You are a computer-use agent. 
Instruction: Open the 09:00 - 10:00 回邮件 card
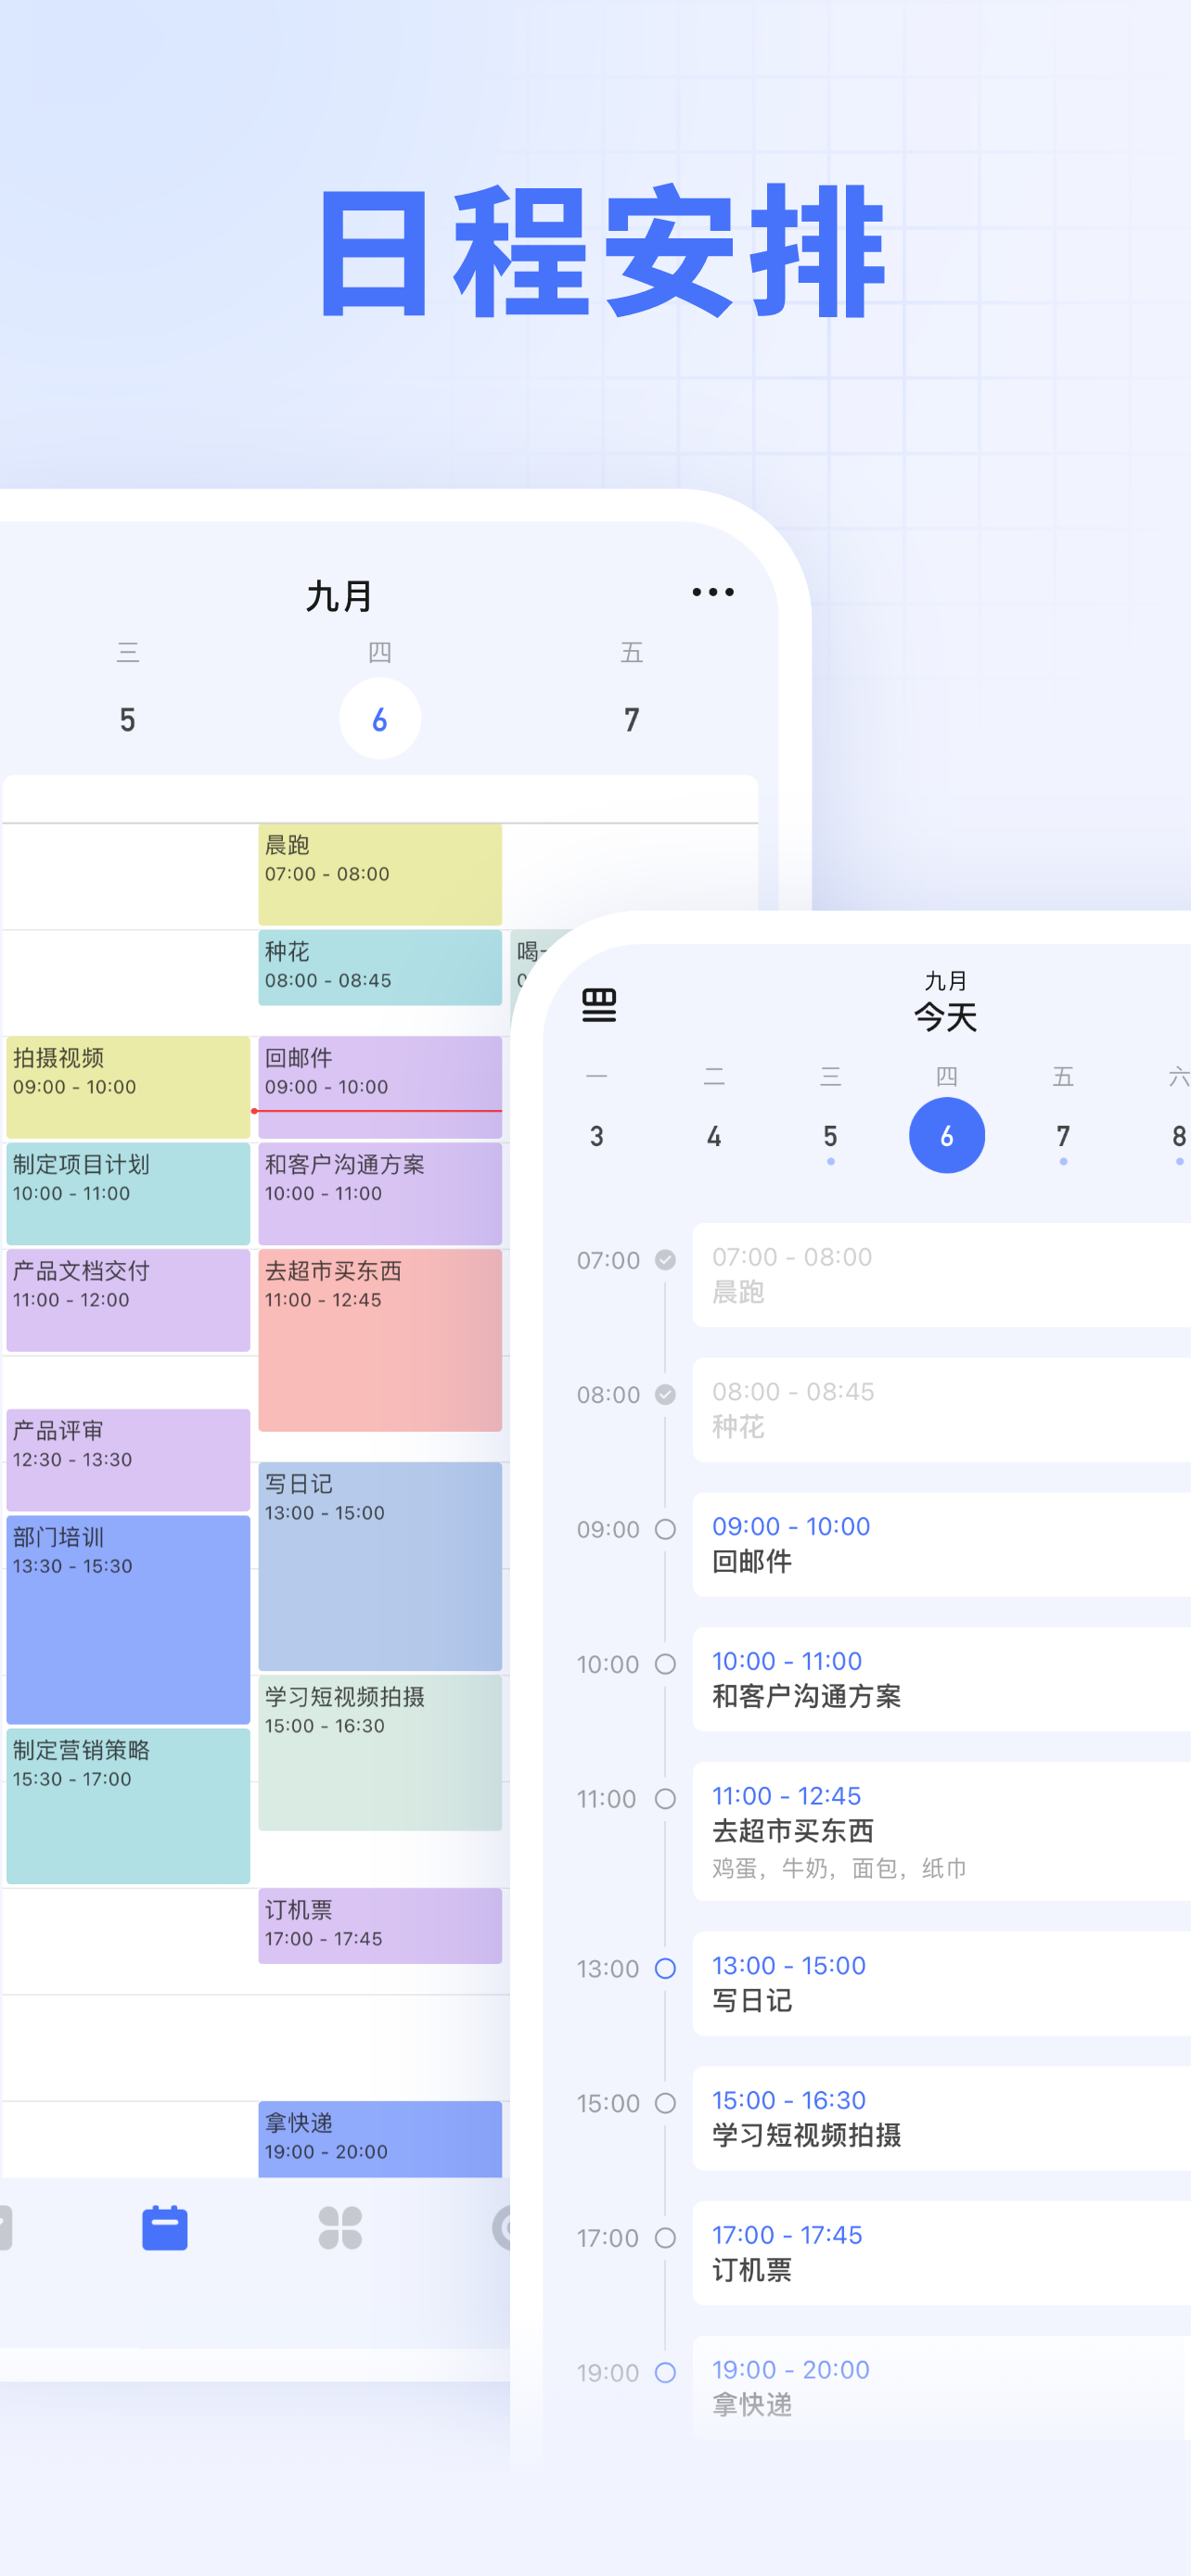click(942, 1544)
